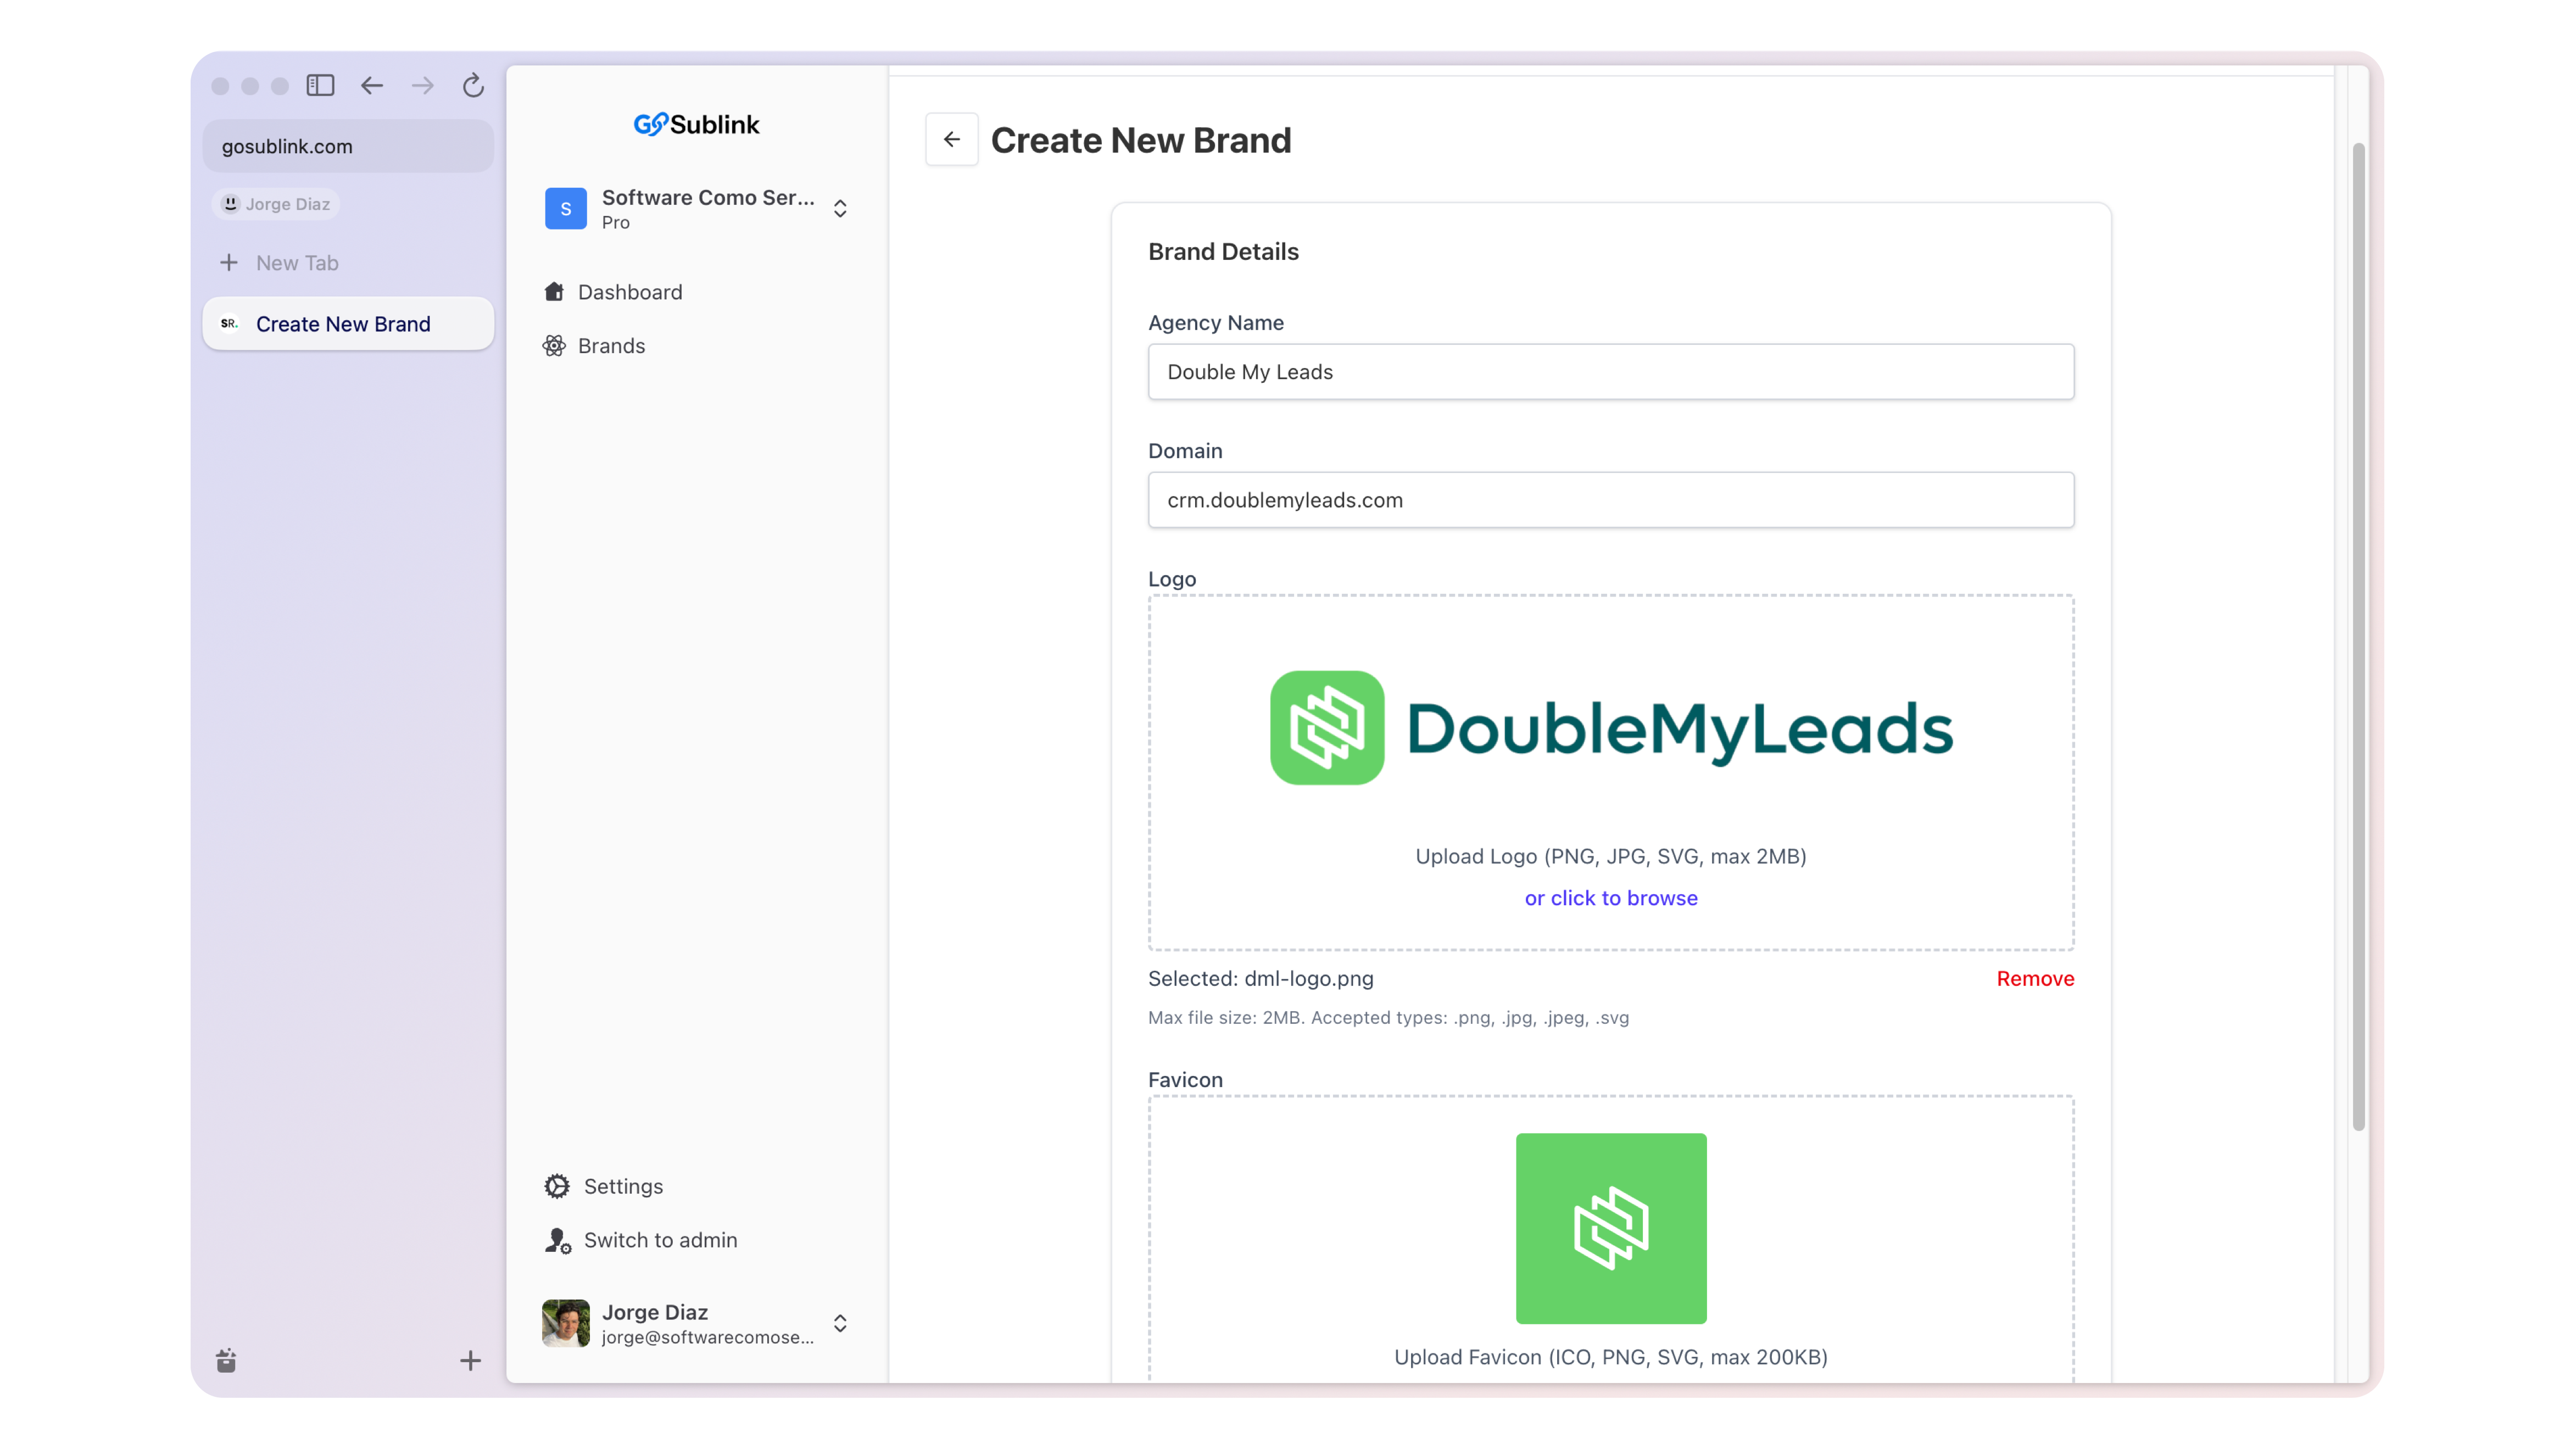Click the Sublink logo
2576x1449 pixels.
[x=697, y=124]
